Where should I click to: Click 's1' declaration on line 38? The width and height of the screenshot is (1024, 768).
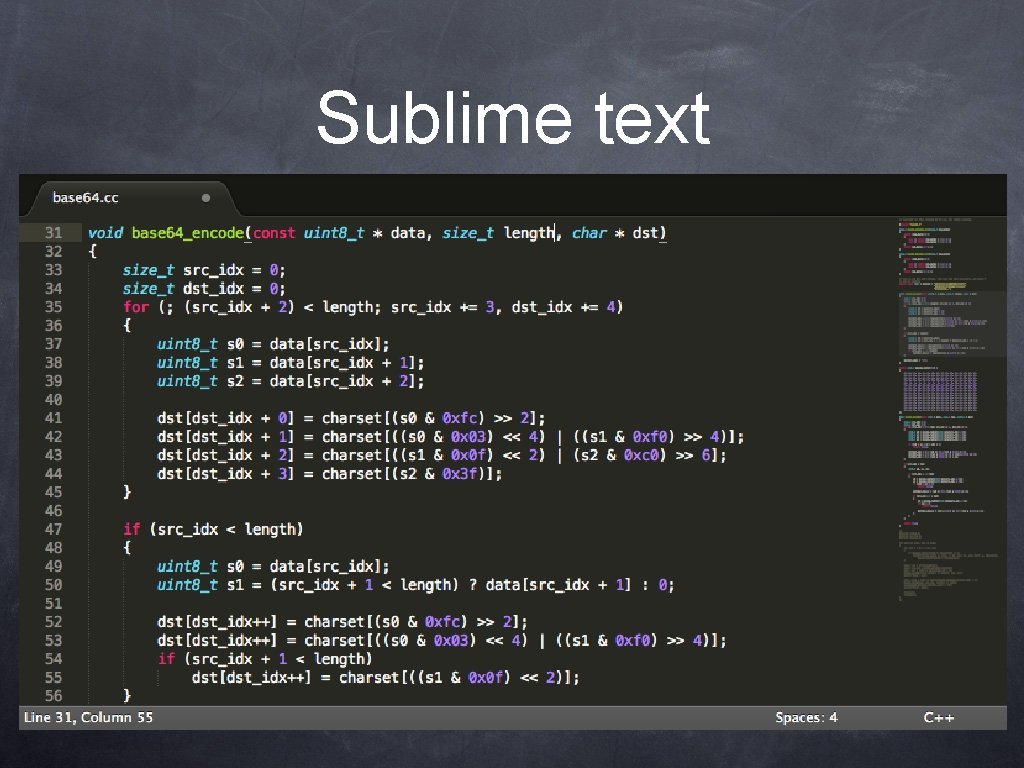tap(235, 362)
